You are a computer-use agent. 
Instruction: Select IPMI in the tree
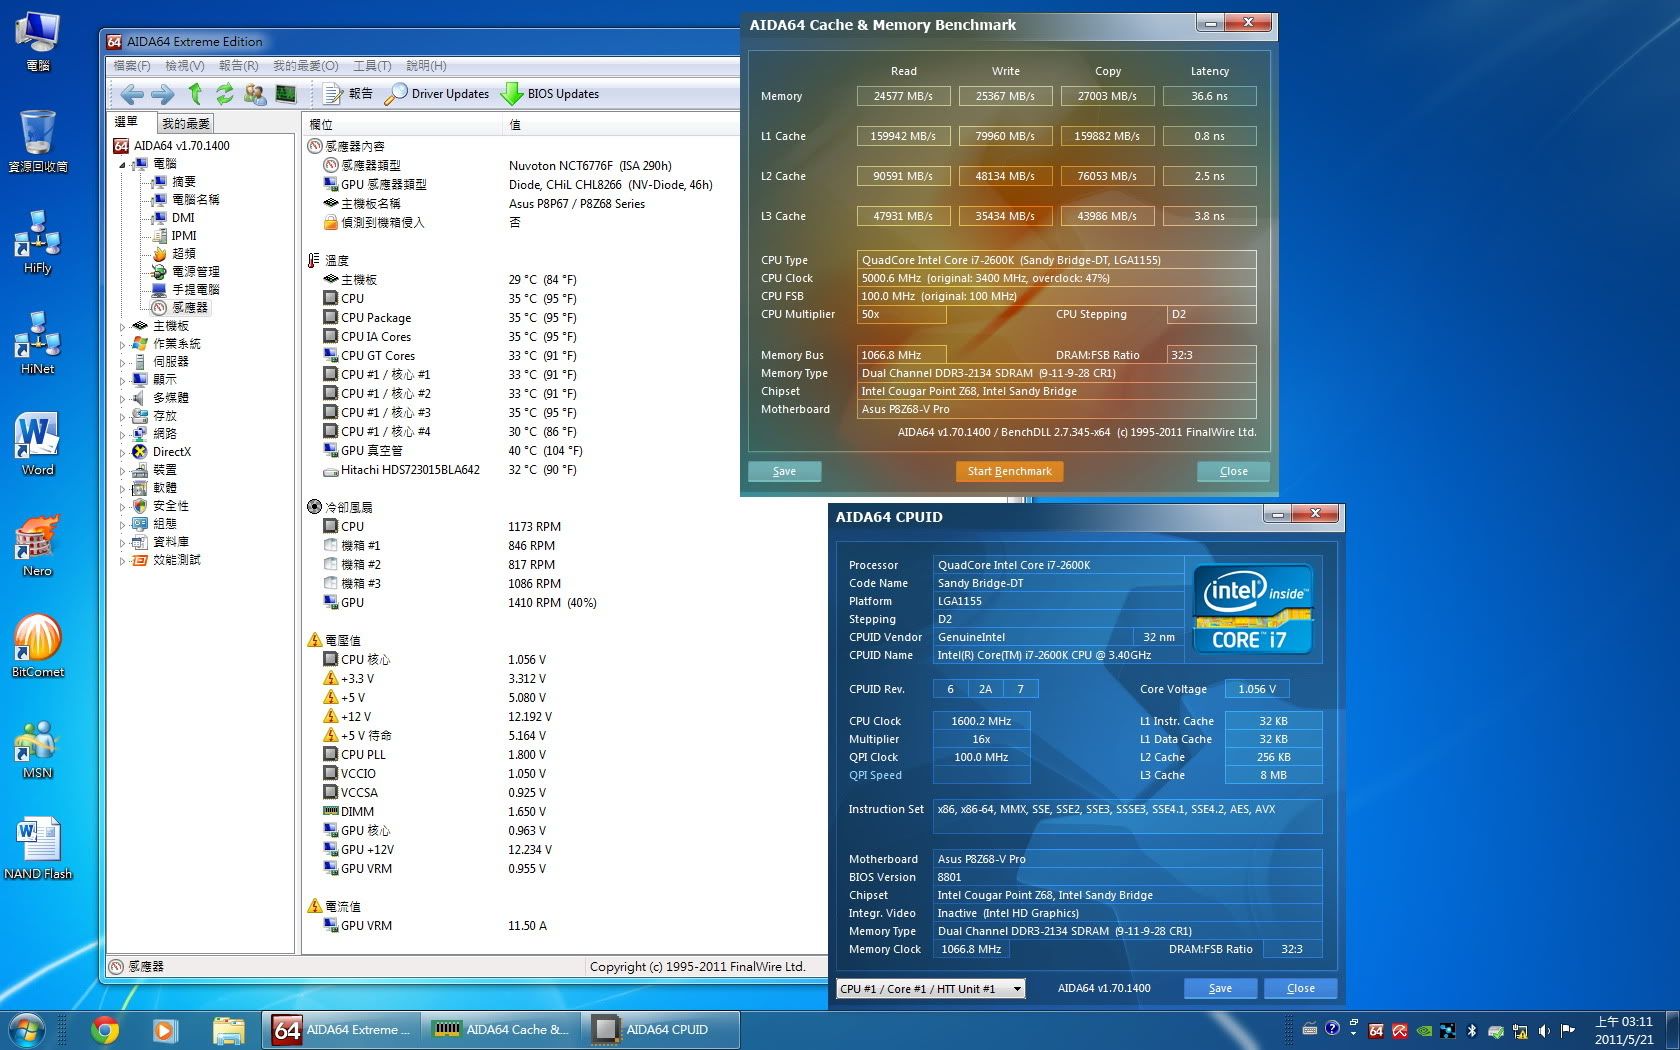(x=184, y=236)
